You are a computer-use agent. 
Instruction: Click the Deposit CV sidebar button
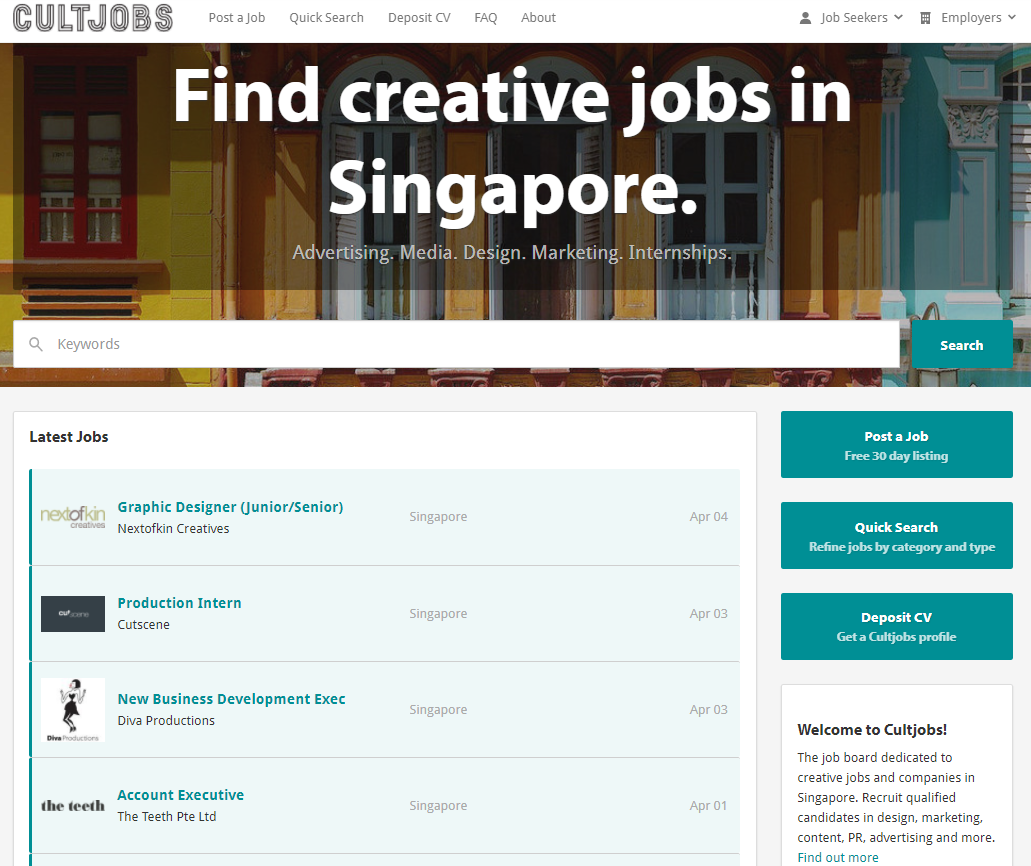[x=896, y=626]
